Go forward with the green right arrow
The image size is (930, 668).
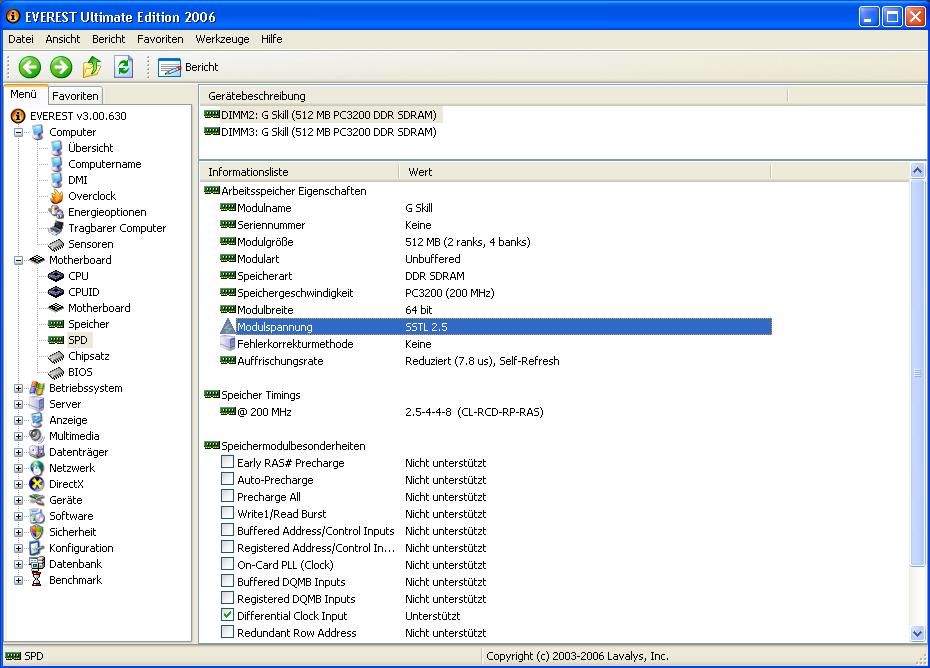coord(60,67)
